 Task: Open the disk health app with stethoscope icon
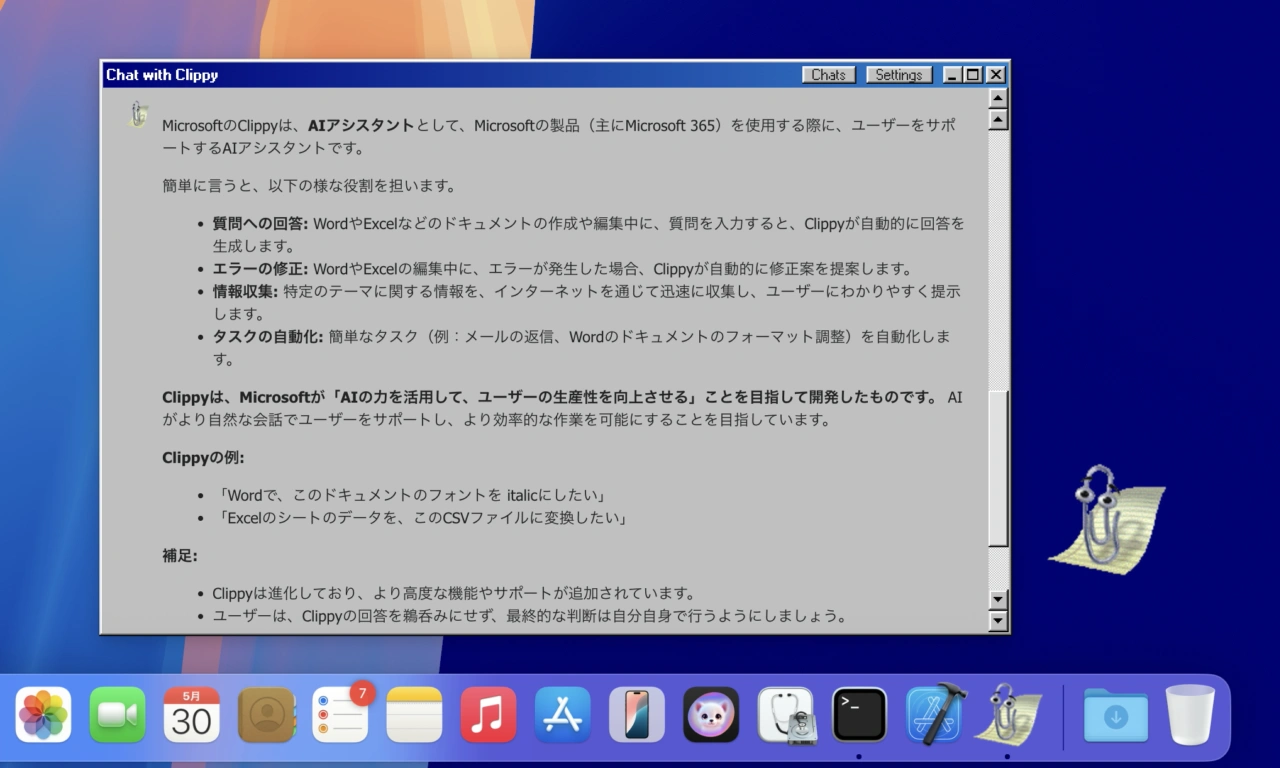pyautogui.click(x=785, y=714)
